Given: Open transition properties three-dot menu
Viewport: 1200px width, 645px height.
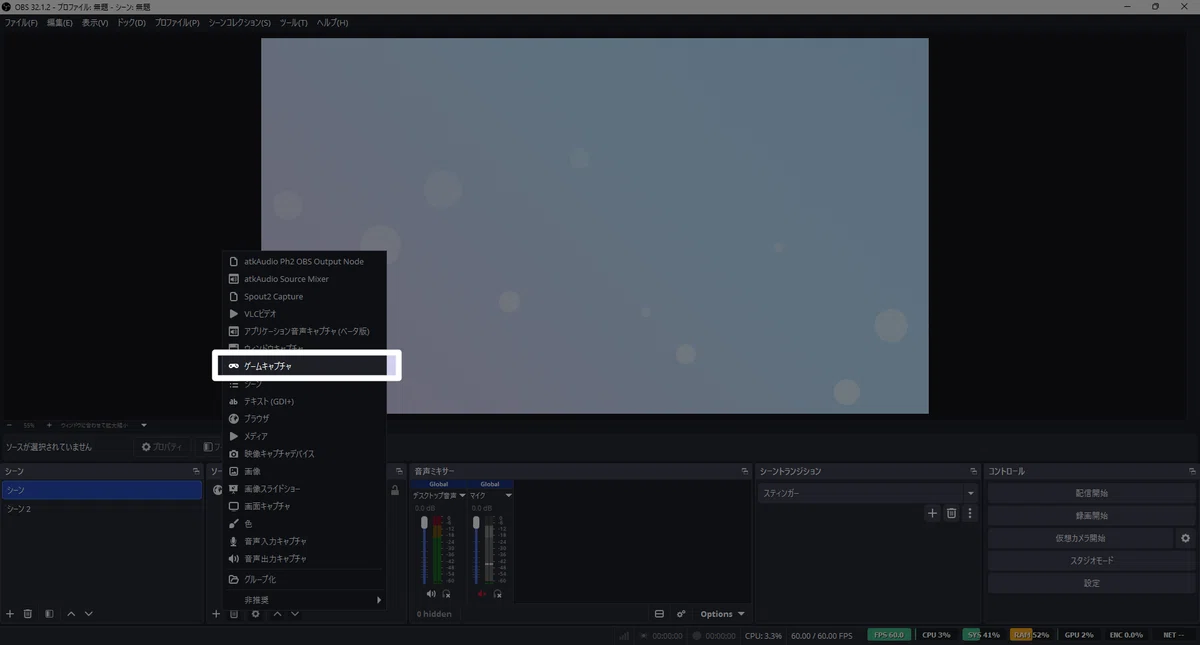Looking at the screenshot, I should click(x=969, y=513).
